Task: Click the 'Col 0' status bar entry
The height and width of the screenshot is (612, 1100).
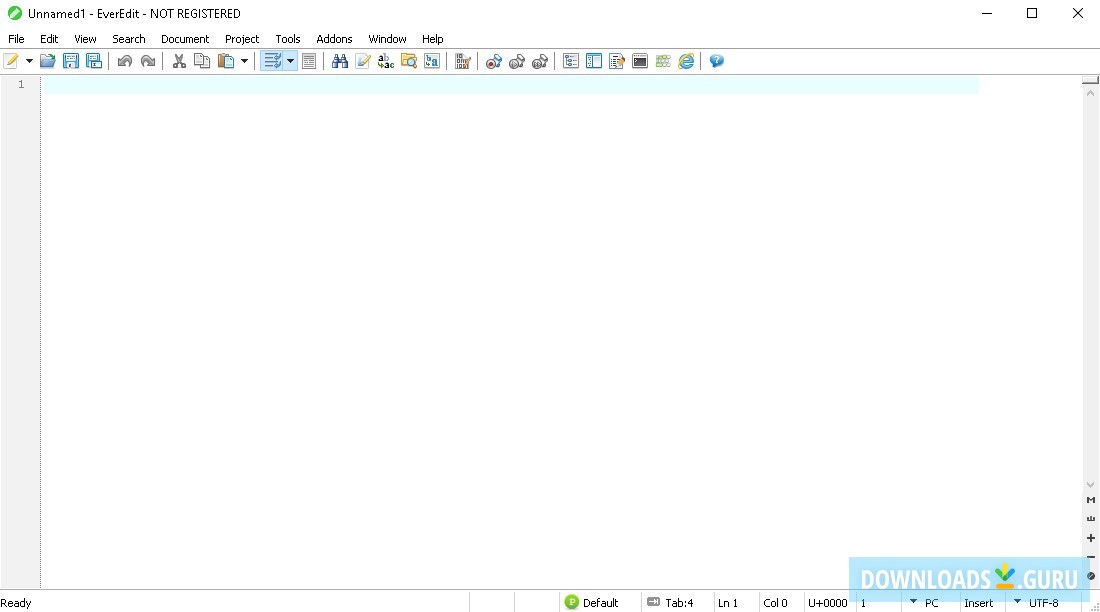Action: 775,603
